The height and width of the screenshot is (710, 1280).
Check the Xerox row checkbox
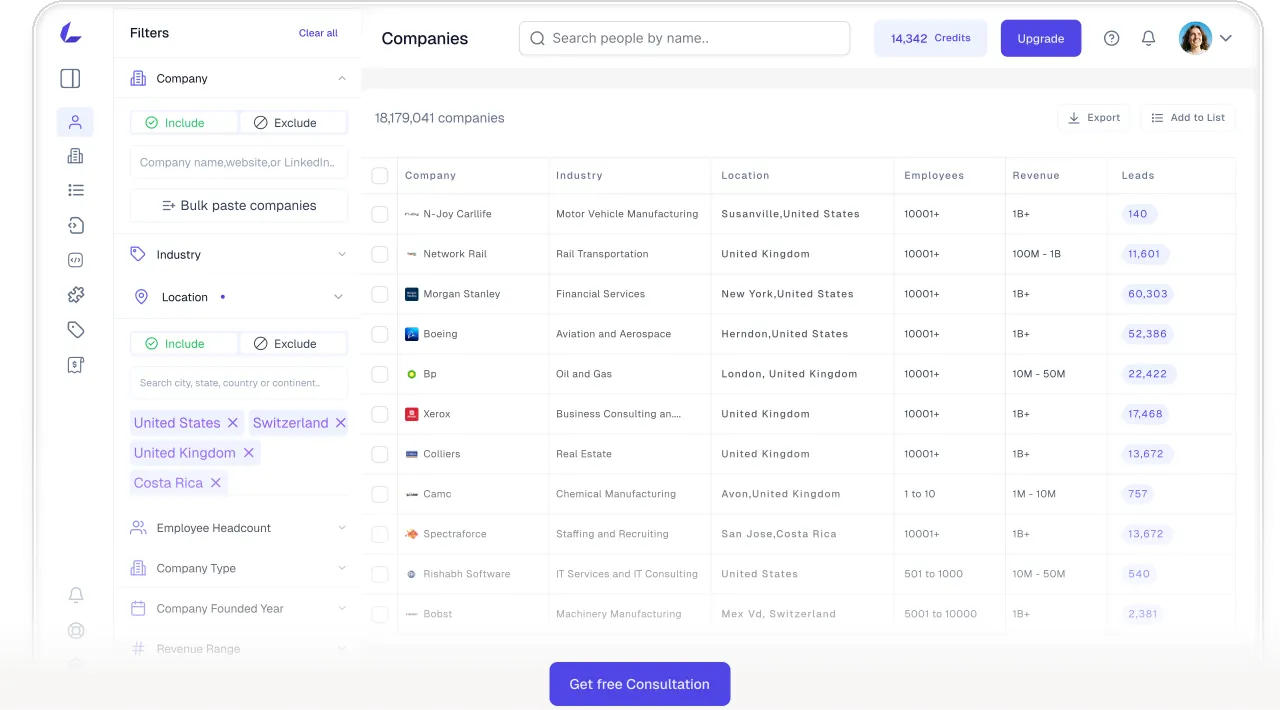tap(379, 414)
